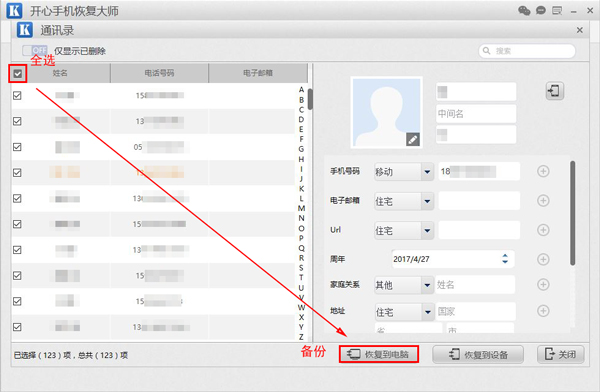Image resolution: width=600 pixels, height=392 pixels.
Task: Sort by 电话号码 column header
Action: click(159, 73)
